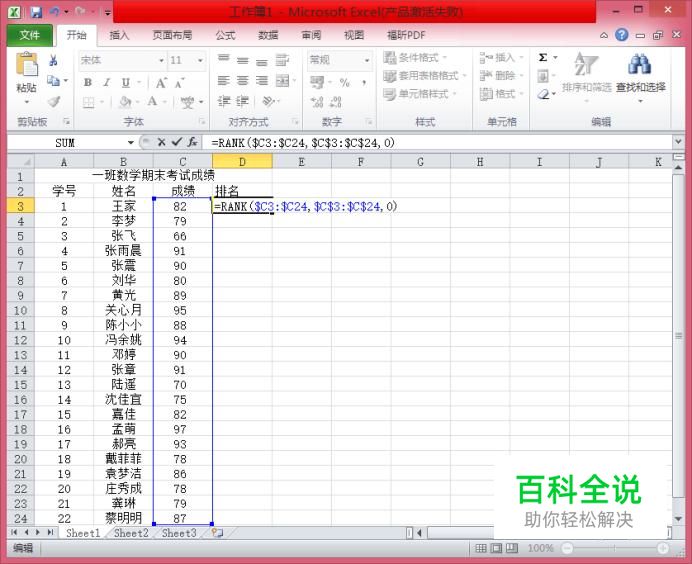Click the Fill down icon in editing group

[x=543, y=76]
